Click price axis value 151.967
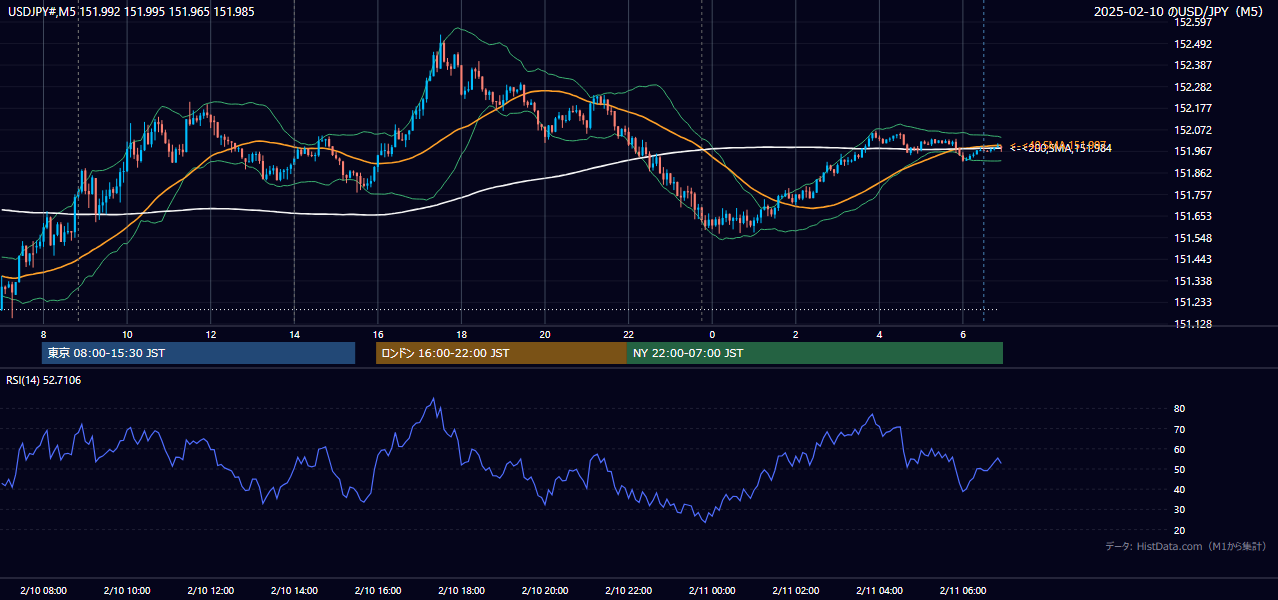Screen dimensions: 1278x600 (1194, 152)
